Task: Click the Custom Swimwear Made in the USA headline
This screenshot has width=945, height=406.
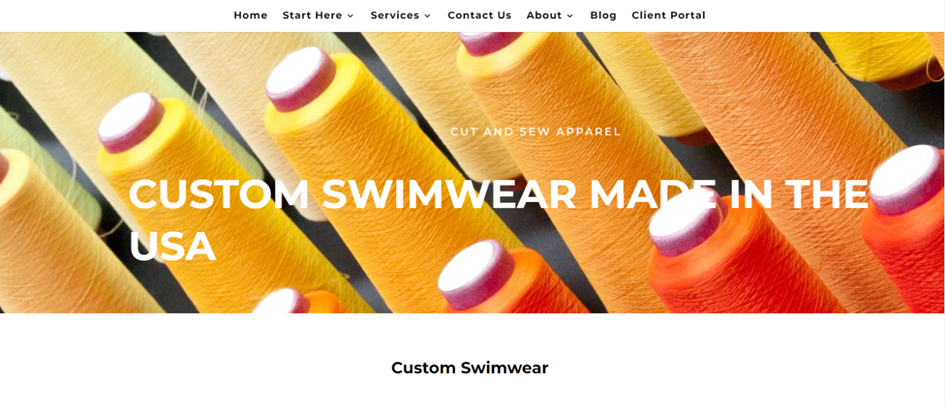Action: coord(498,220)
